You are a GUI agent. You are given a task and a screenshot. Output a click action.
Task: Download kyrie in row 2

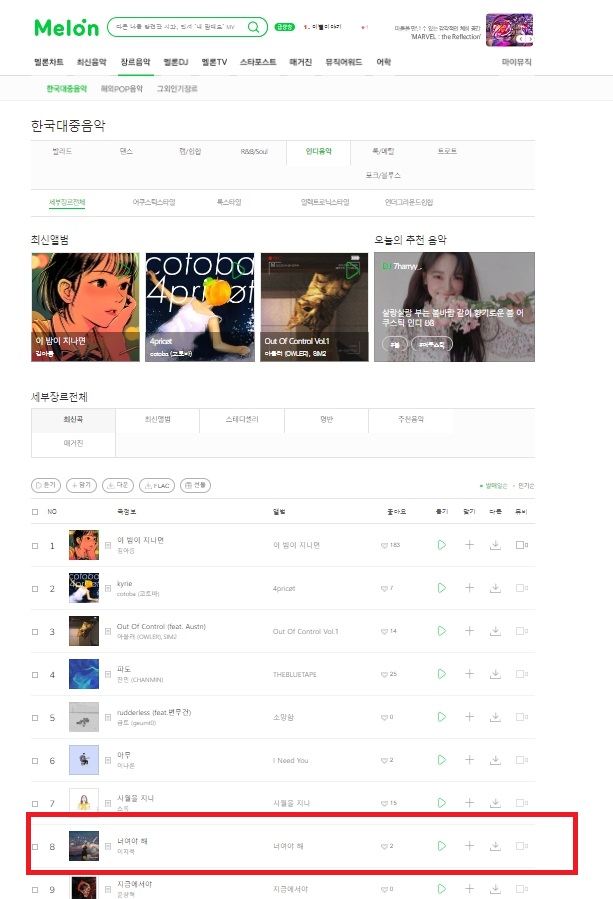[x=495, y=588]
